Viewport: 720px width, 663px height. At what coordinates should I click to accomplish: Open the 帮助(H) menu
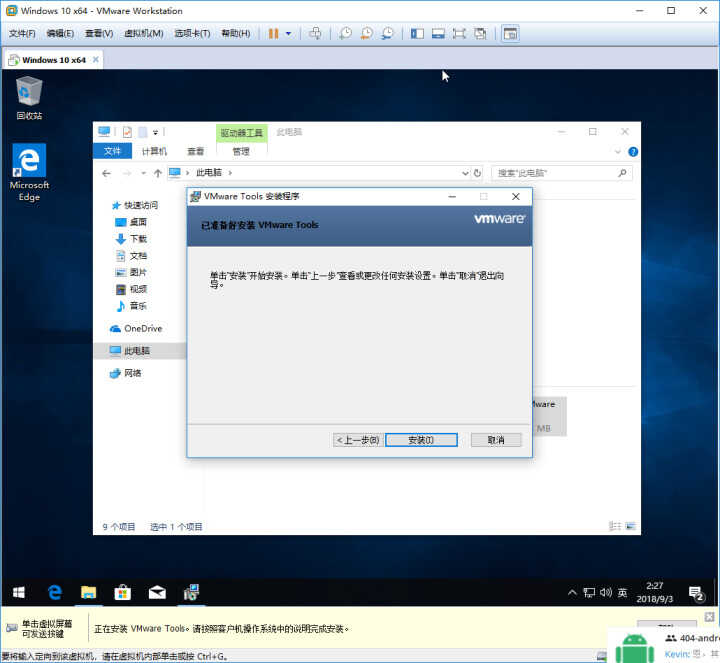[236, 34]
